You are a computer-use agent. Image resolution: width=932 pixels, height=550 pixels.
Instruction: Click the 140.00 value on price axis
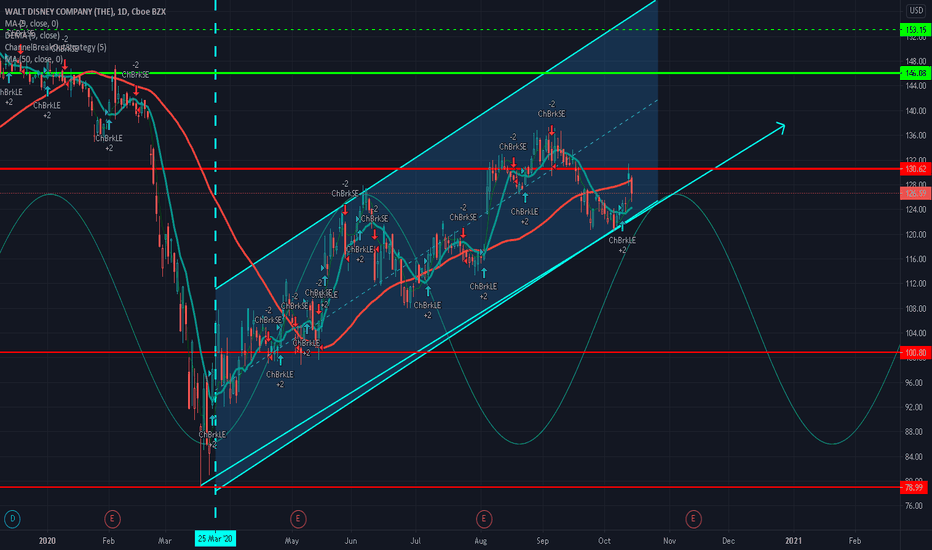[915, 111]
